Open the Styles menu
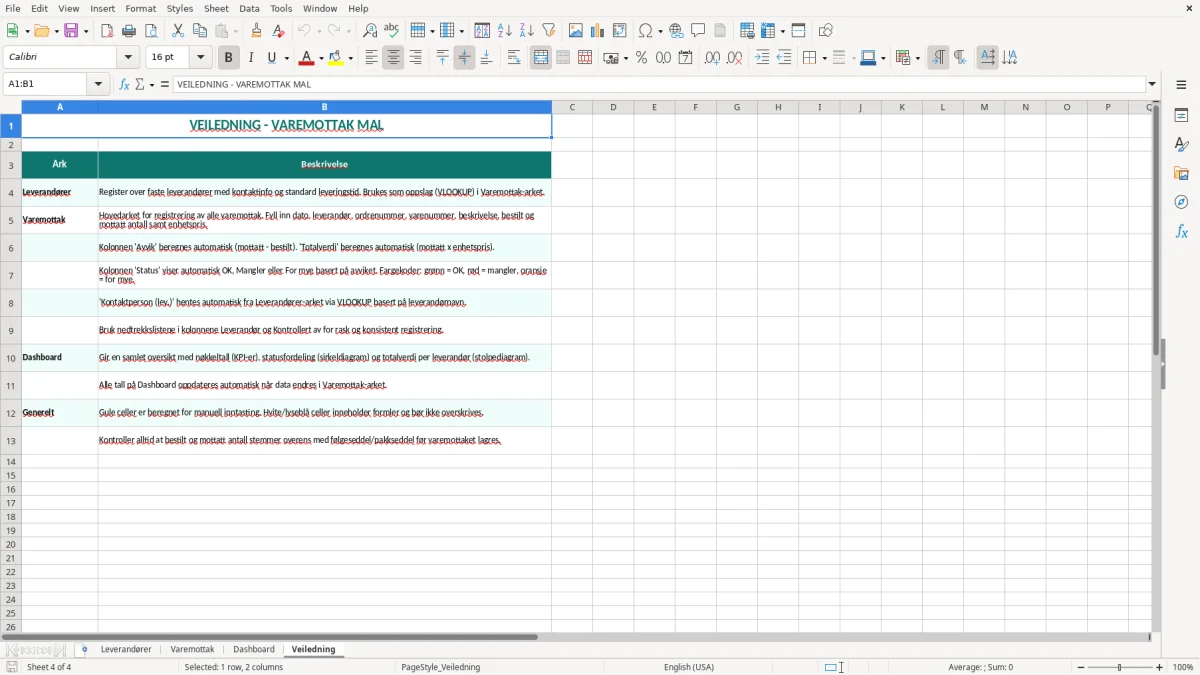1200x675 pixels. pos(180,8)
